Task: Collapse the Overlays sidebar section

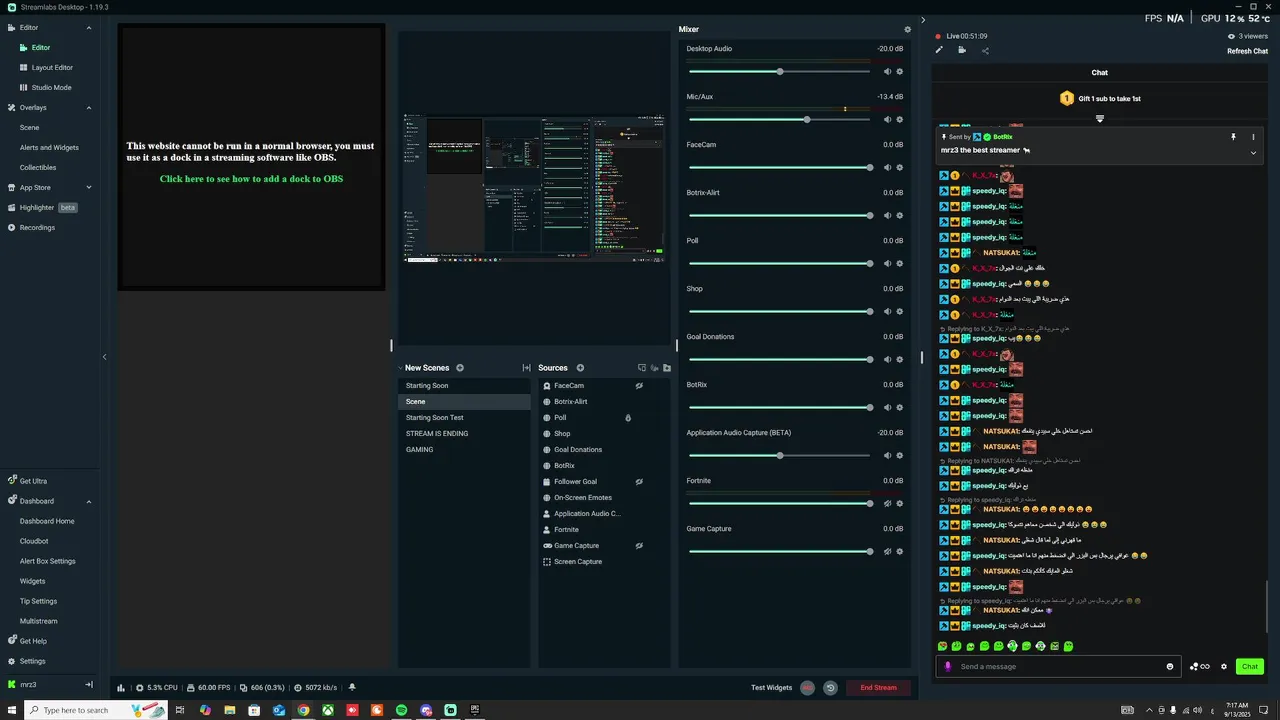Action: point(88,108)
